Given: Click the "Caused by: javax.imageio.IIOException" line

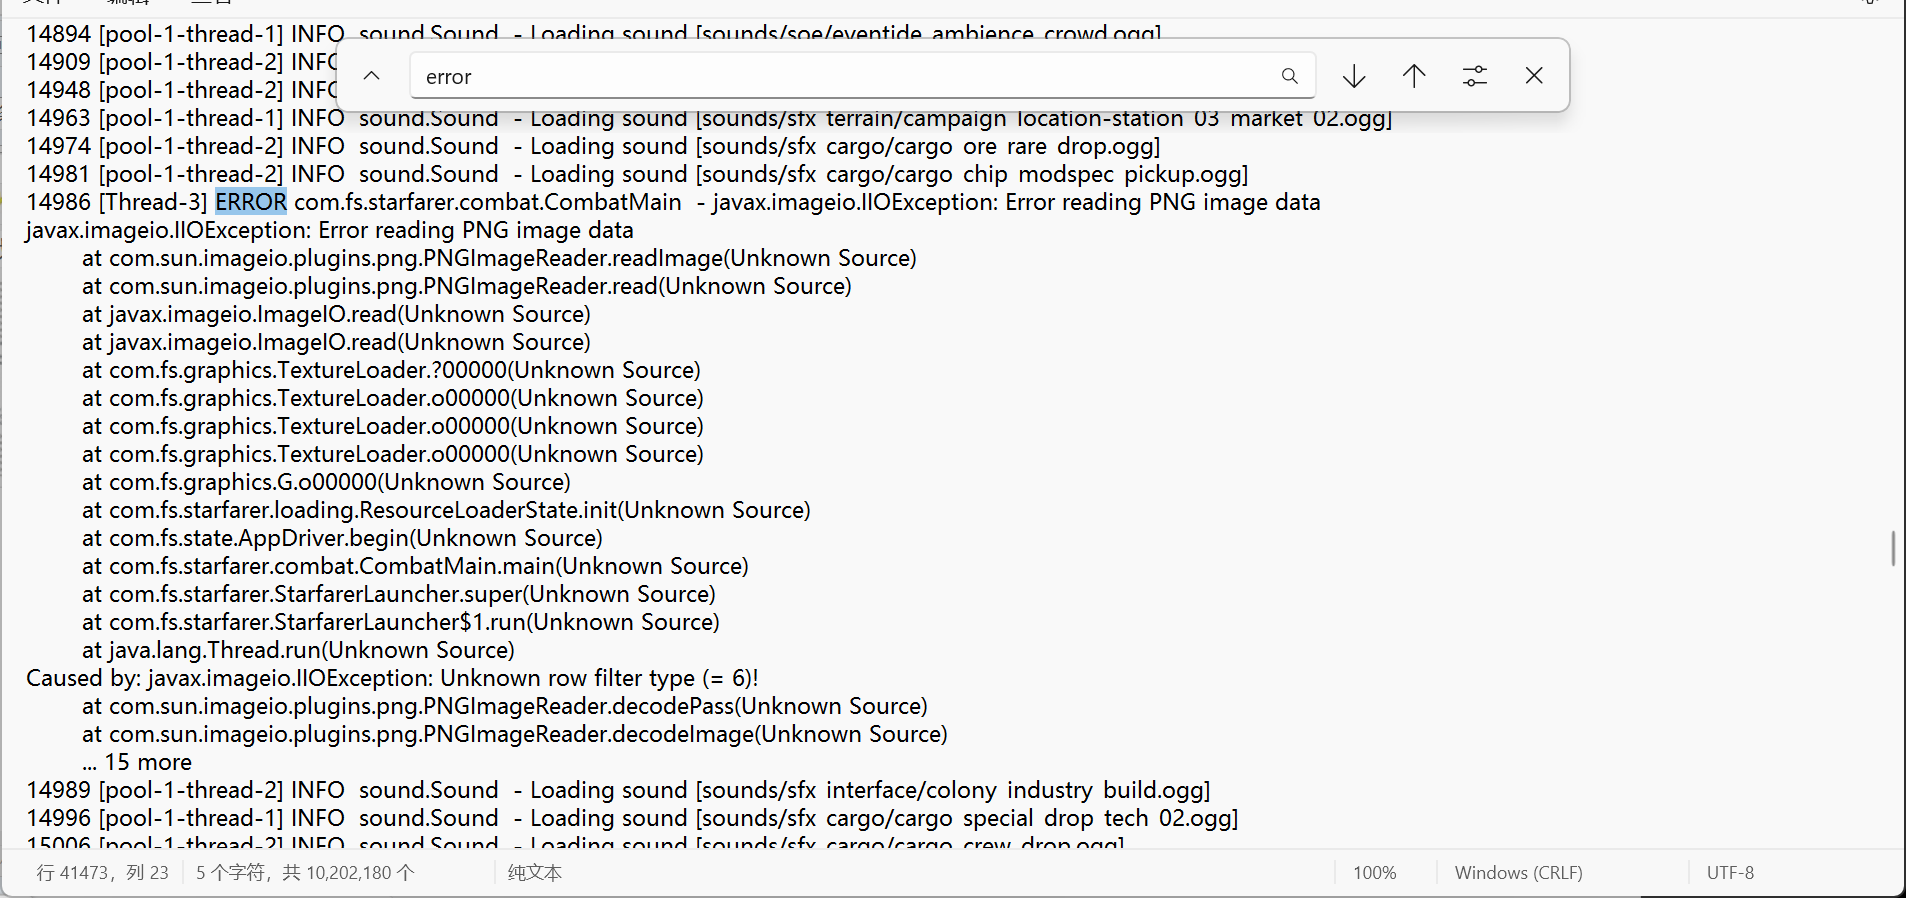Looking at the screenshot, I should point(392,678).
